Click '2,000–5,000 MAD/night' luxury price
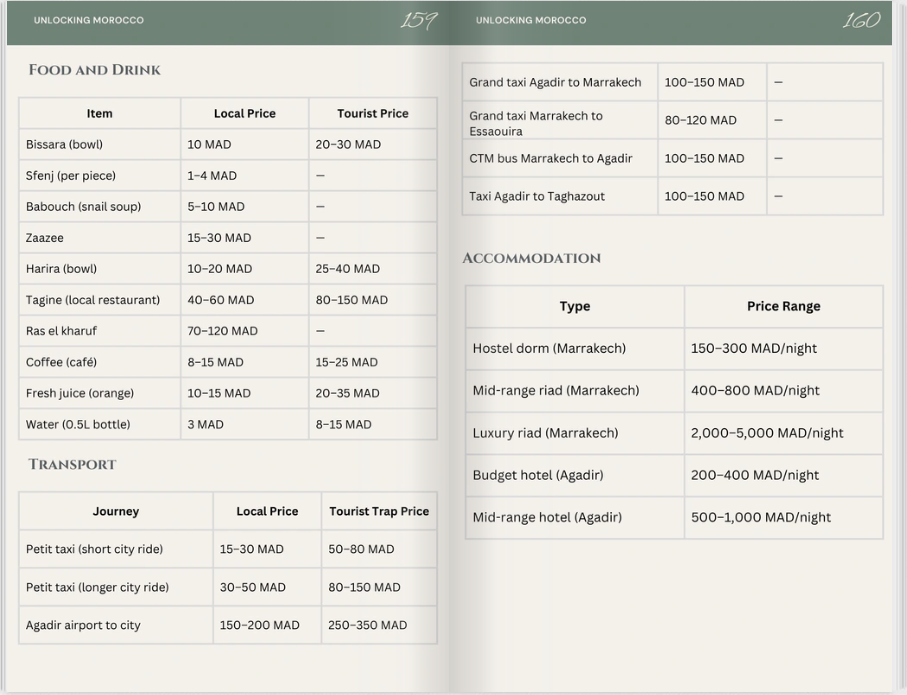Viewport: 907px width, 695px height. pos(767,433)
